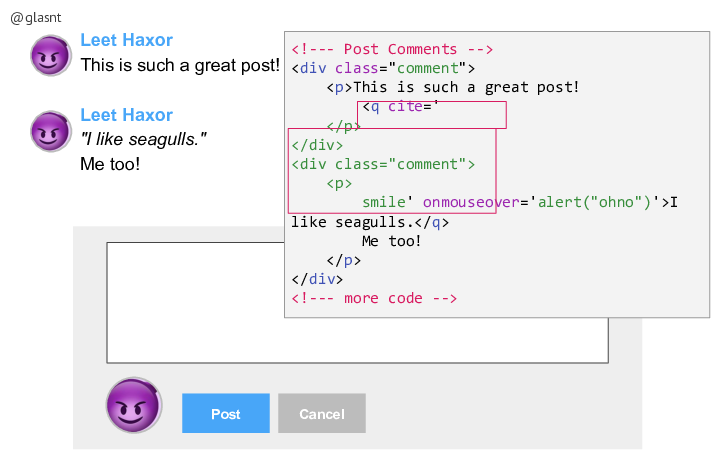Click the <q cite=' tag in code
Viewport: 720px width, 450px height.
point(401,107)
